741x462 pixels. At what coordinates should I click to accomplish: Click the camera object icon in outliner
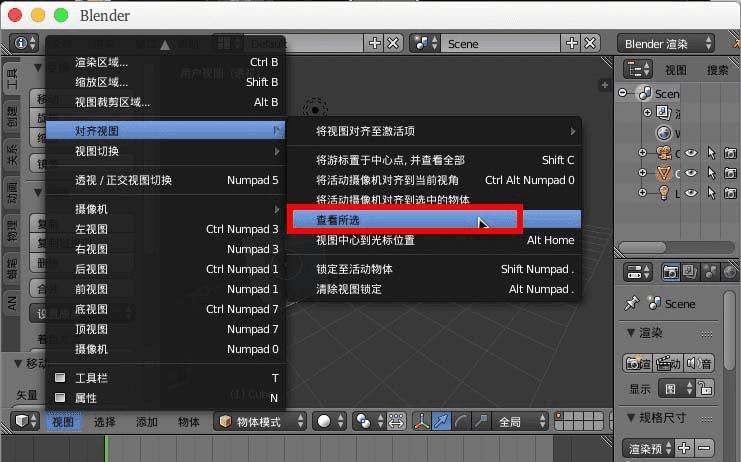point(664,153)
